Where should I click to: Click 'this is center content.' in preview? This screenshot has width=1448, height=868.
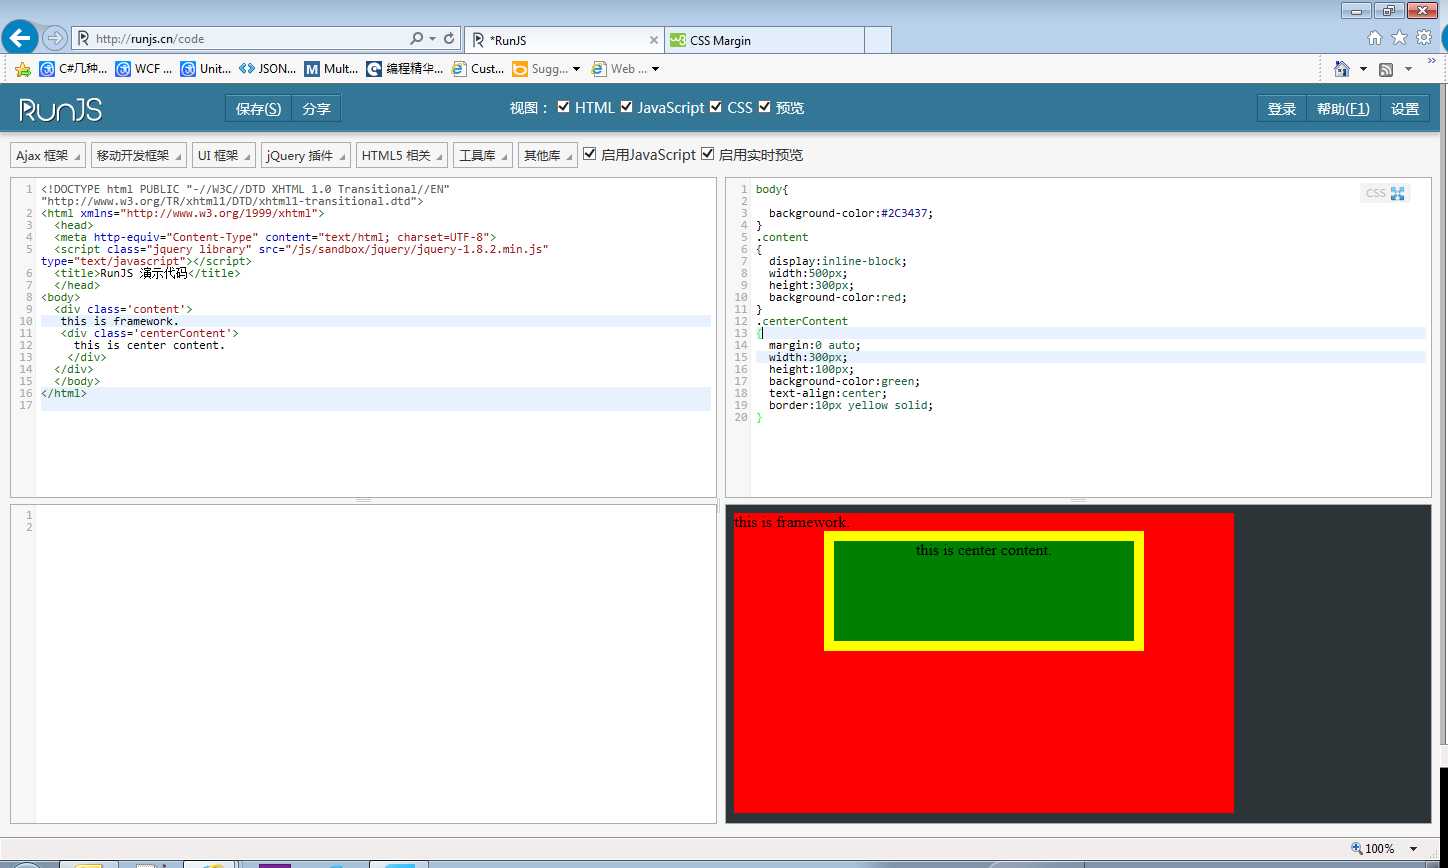[x=983, y=550]
